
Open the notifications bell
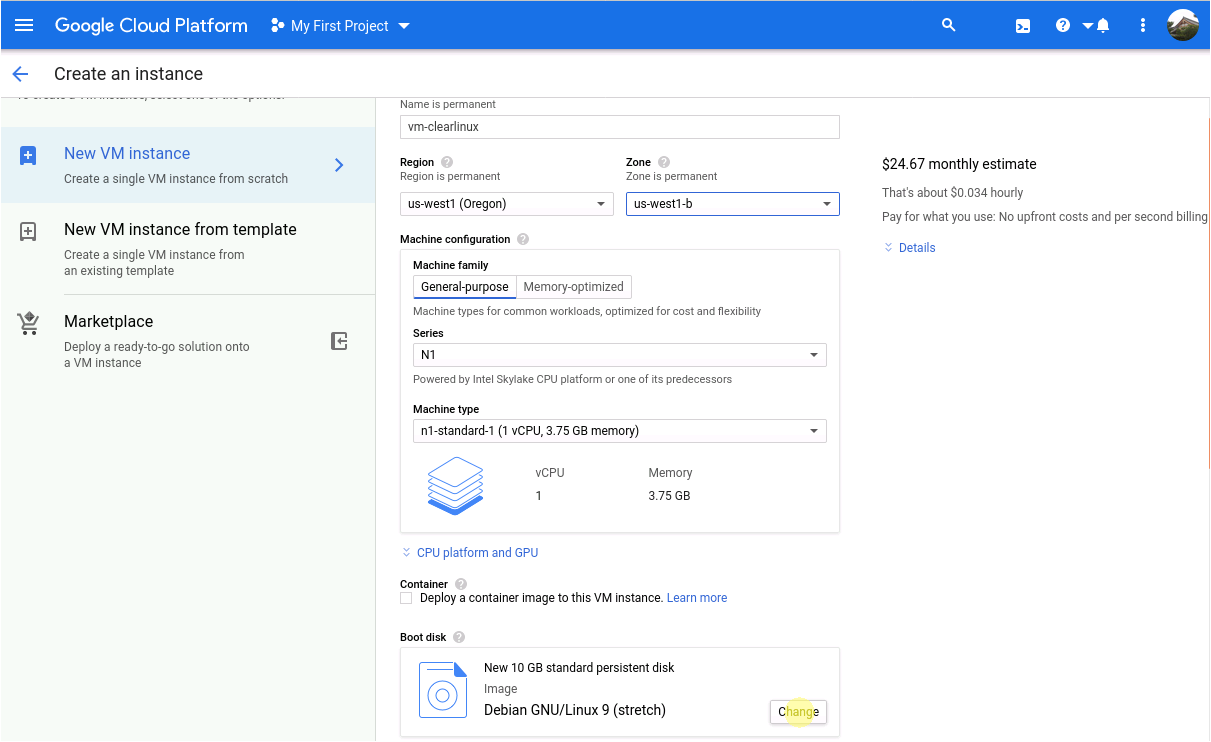(x=1103, y=25)
